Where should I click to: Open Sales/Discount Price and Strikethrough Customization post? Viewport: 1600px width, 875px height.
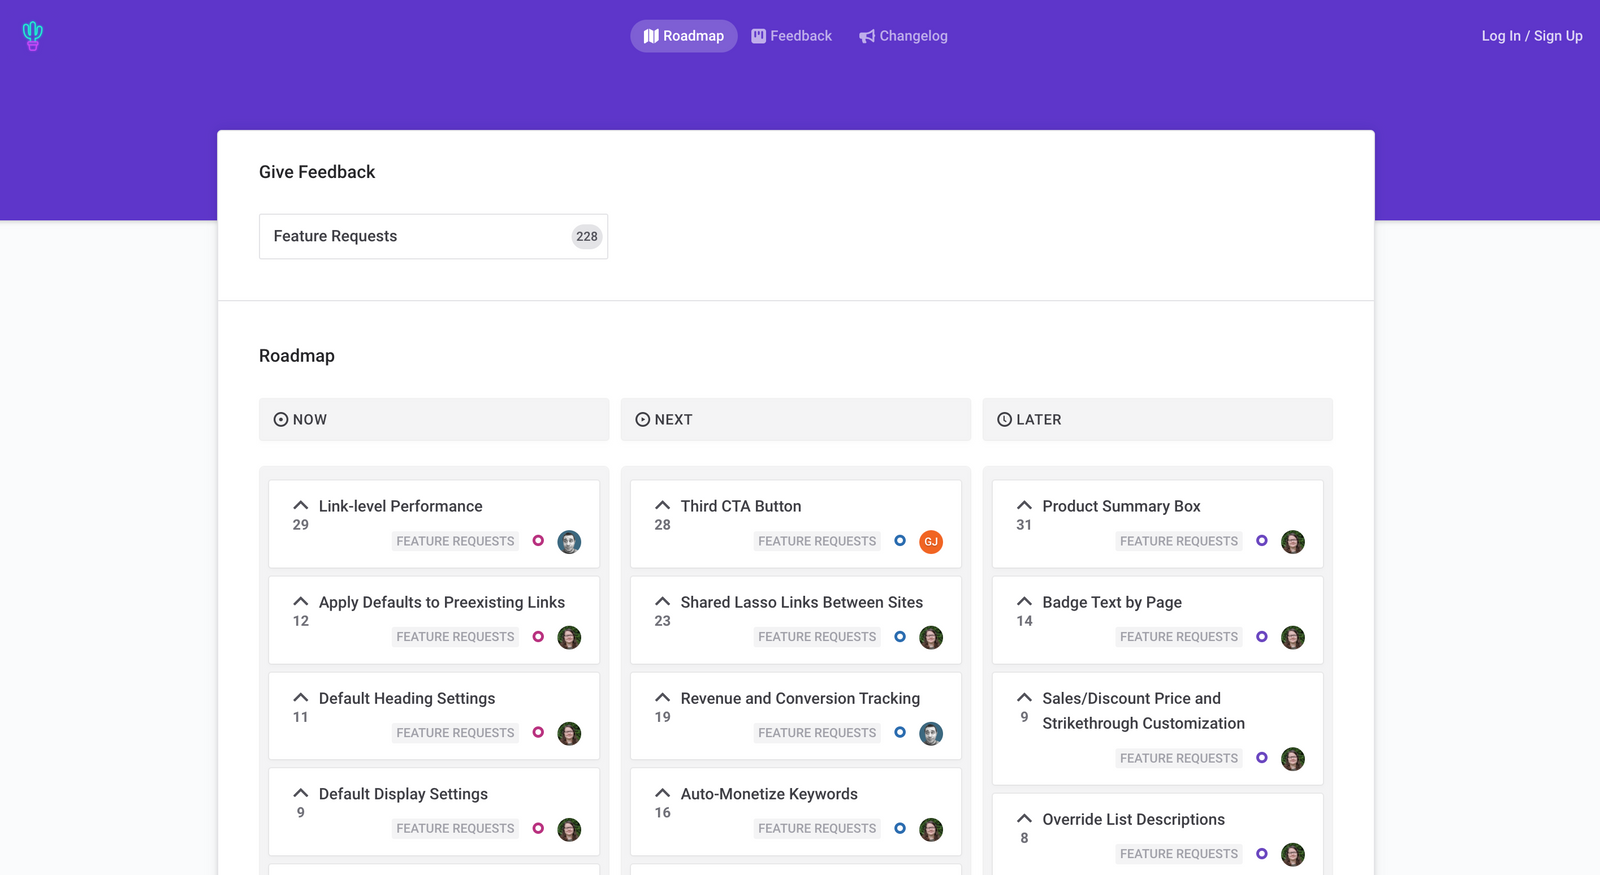1143,711
